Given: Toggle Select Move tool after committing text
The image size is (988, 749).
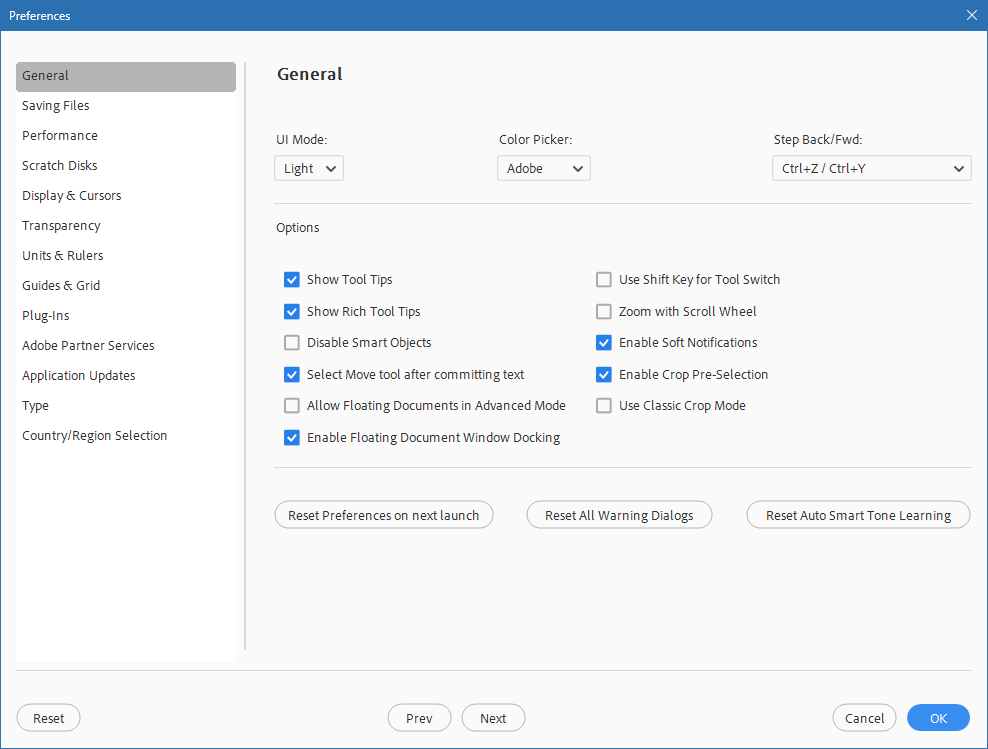Looking at the screenshot, I should tap(292, 375).
